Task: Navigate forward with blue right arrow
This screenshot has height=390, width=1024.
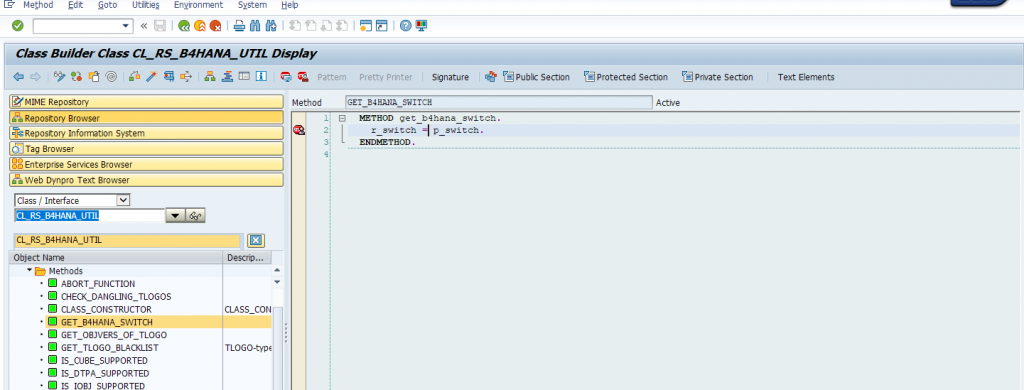Action: coord(35,77)
